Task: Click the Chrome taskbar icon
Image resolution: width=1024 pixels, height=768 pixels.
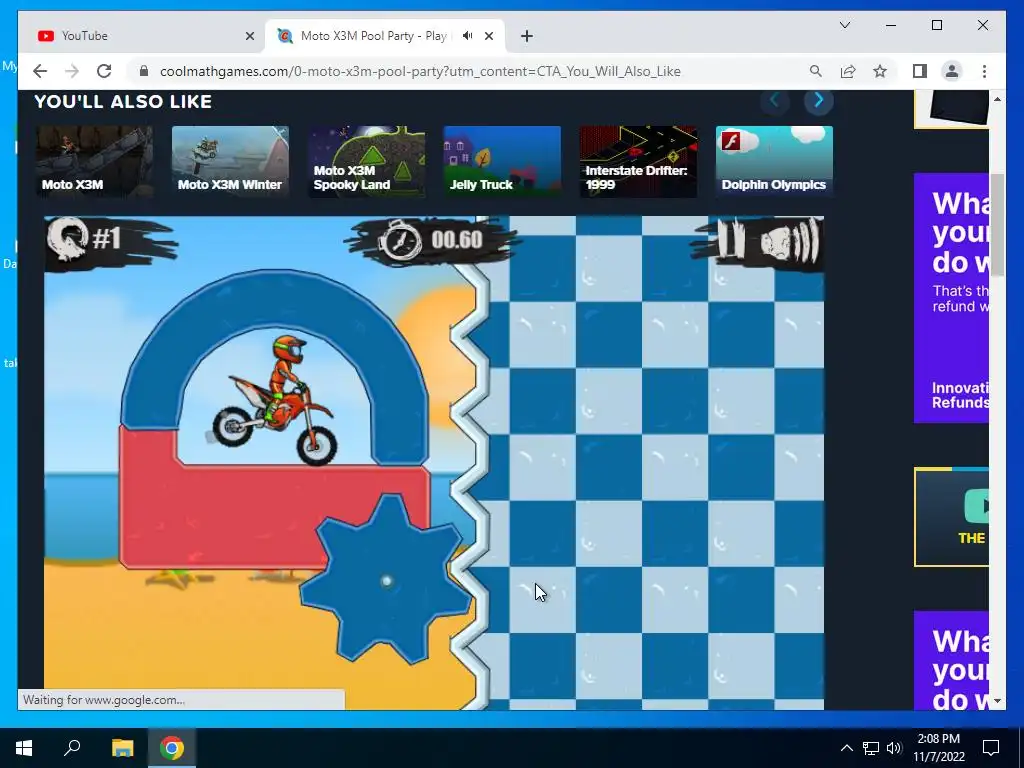Action: pos(172,748)
